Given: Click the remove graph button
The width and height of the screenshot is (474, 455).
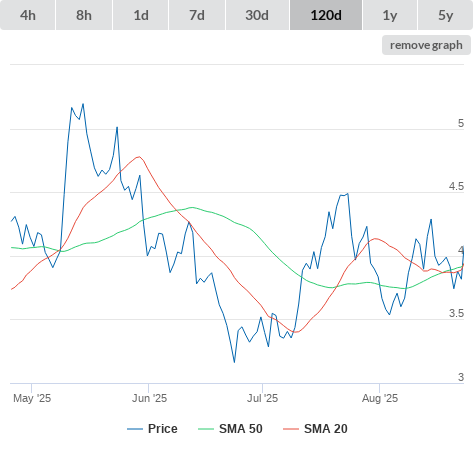Looking at the screenshot, I should point(426,45).
